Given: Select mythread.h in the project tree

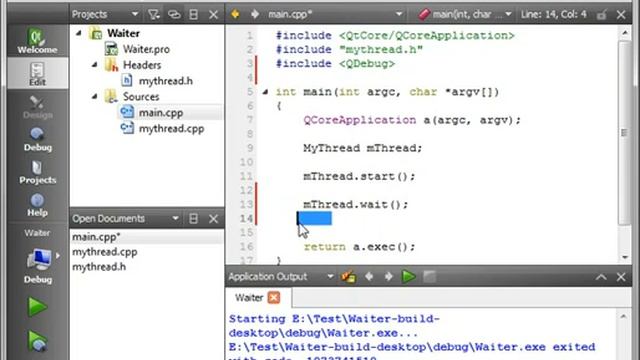Looking at the screenshot, I should pos(165,81).
